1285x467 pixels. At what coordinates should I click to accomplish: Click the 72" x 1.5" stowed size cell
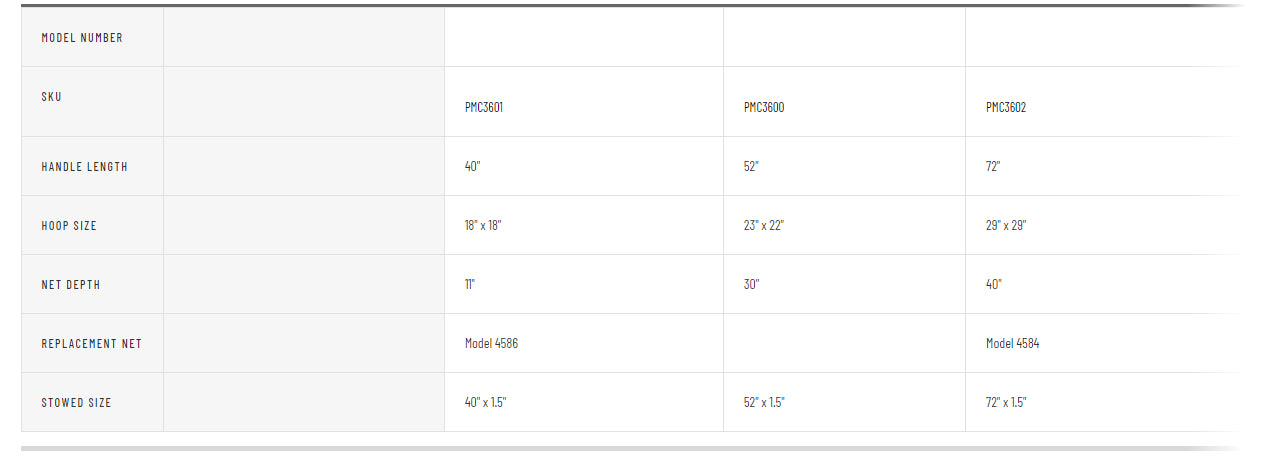1006,403
